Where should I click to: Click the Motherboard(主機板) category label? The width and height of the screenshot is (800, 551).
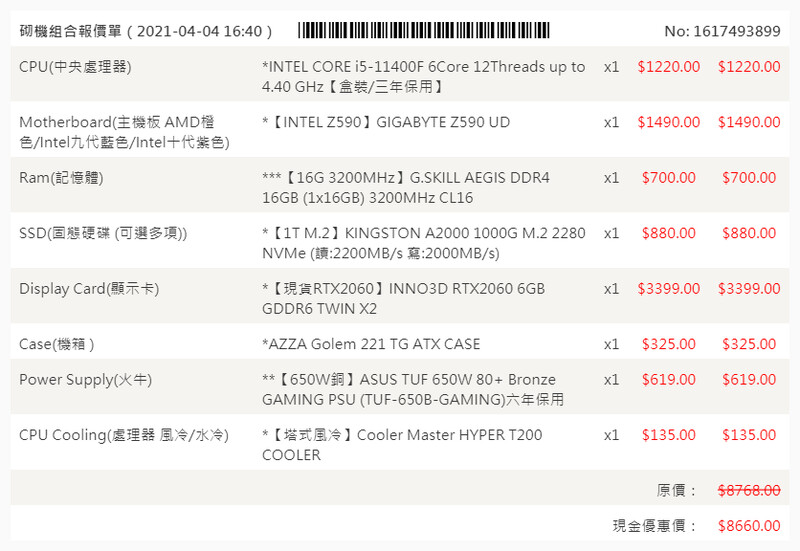click(124, 132)
